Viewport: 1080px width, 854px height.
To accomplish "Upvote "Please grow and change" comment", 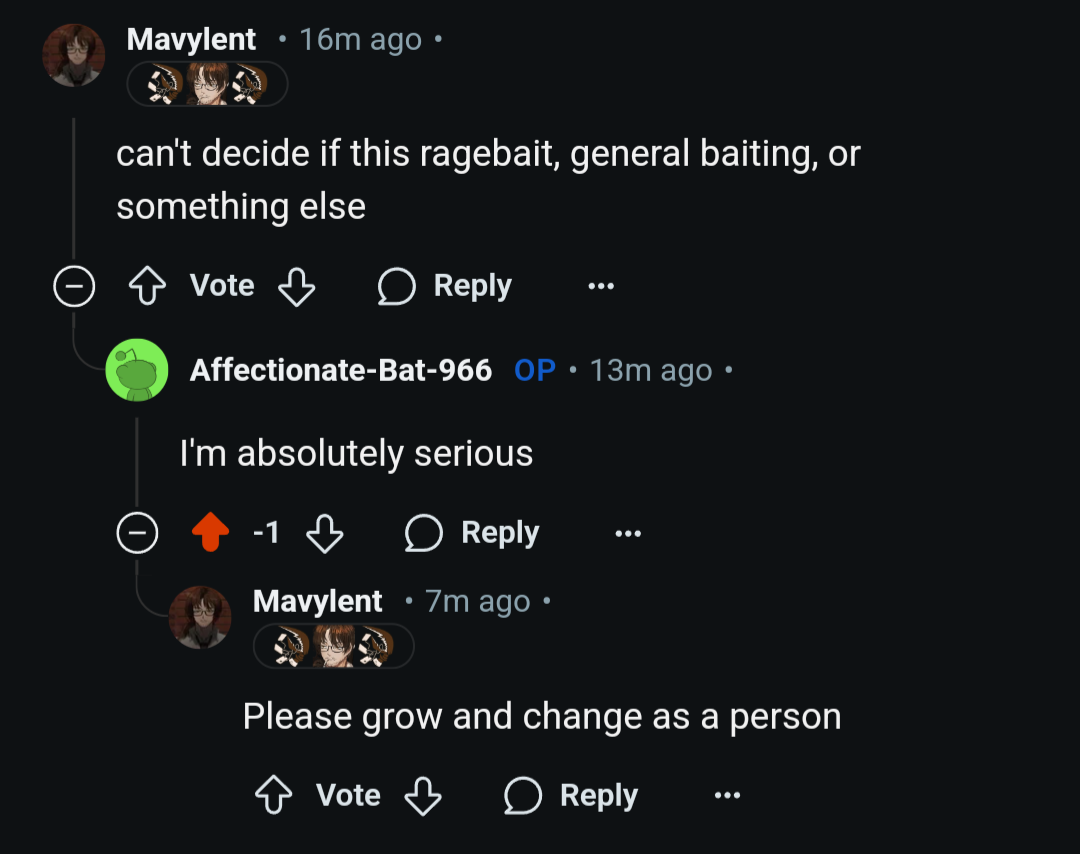I will 273,796.
